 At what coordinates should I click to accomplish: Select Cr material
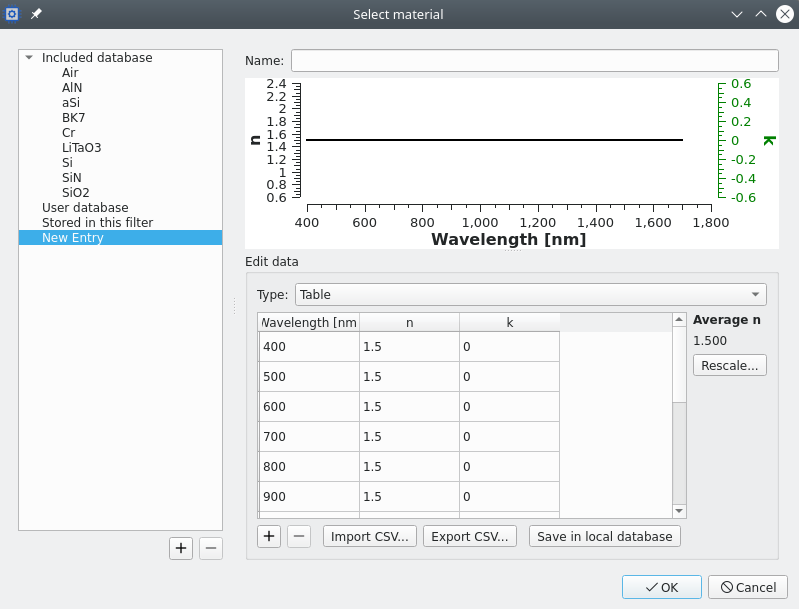[68, 133]
